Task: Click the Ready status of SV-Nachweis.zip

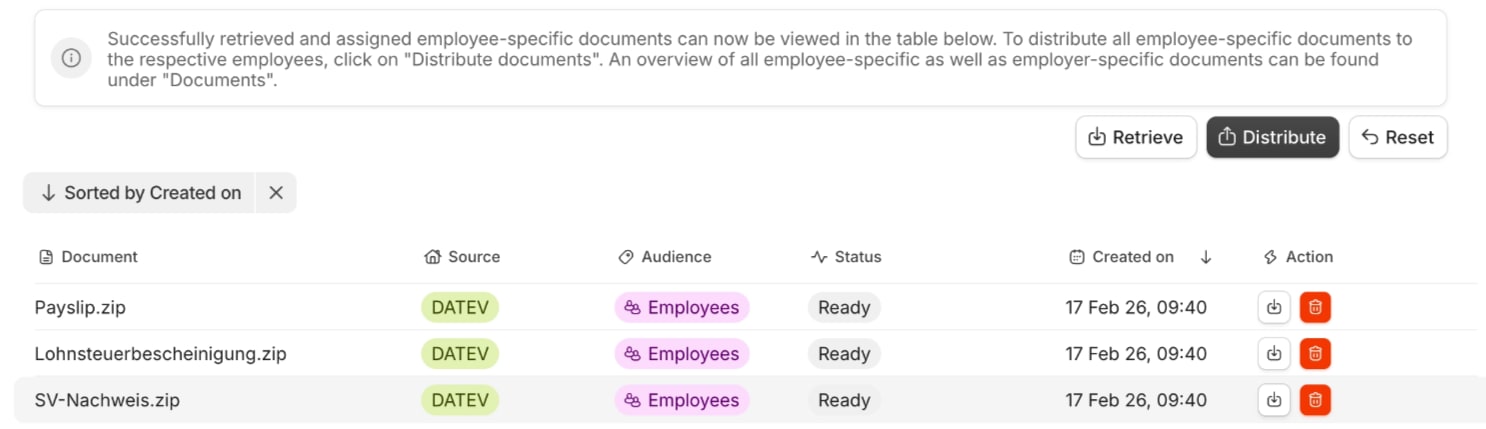Action: point(844,400)
